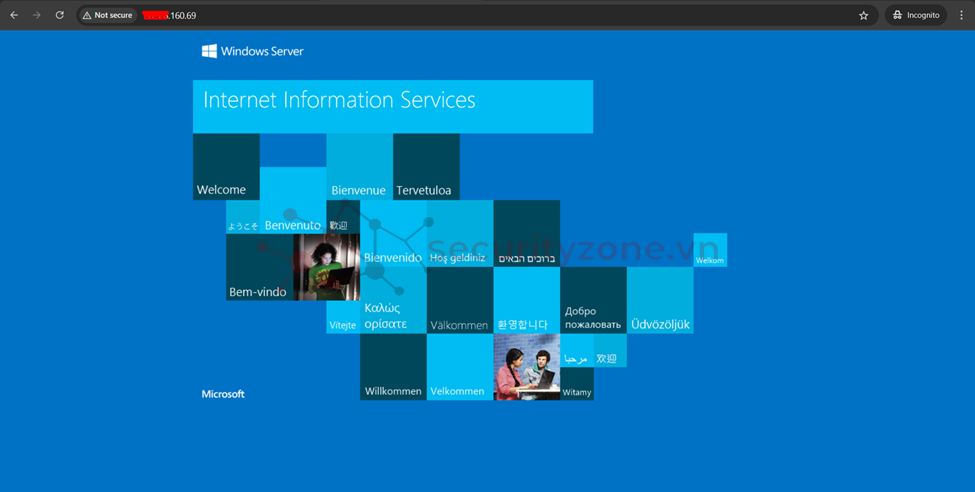This screenshot has height=492, width=975.
Task: Click the Benvenuto tile
Action: point(293,200)
